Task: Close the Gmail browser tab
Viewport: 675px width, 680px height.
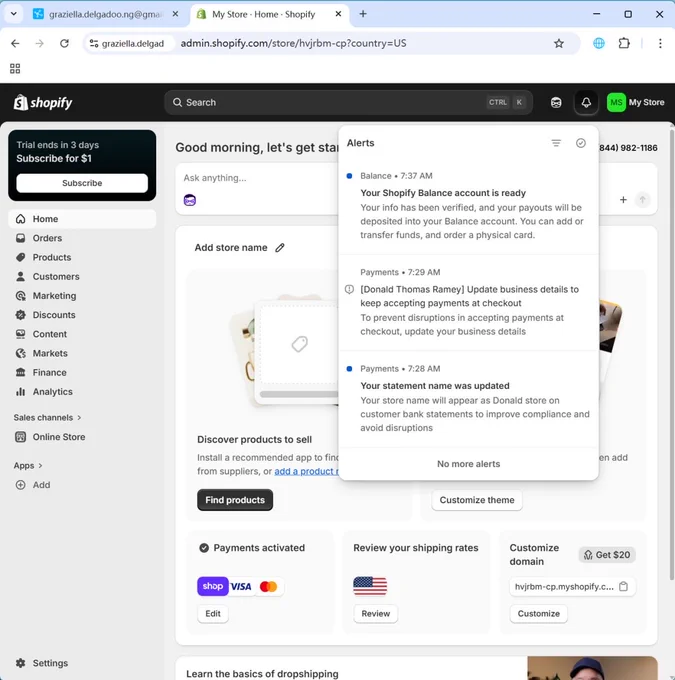Action: 175,14
